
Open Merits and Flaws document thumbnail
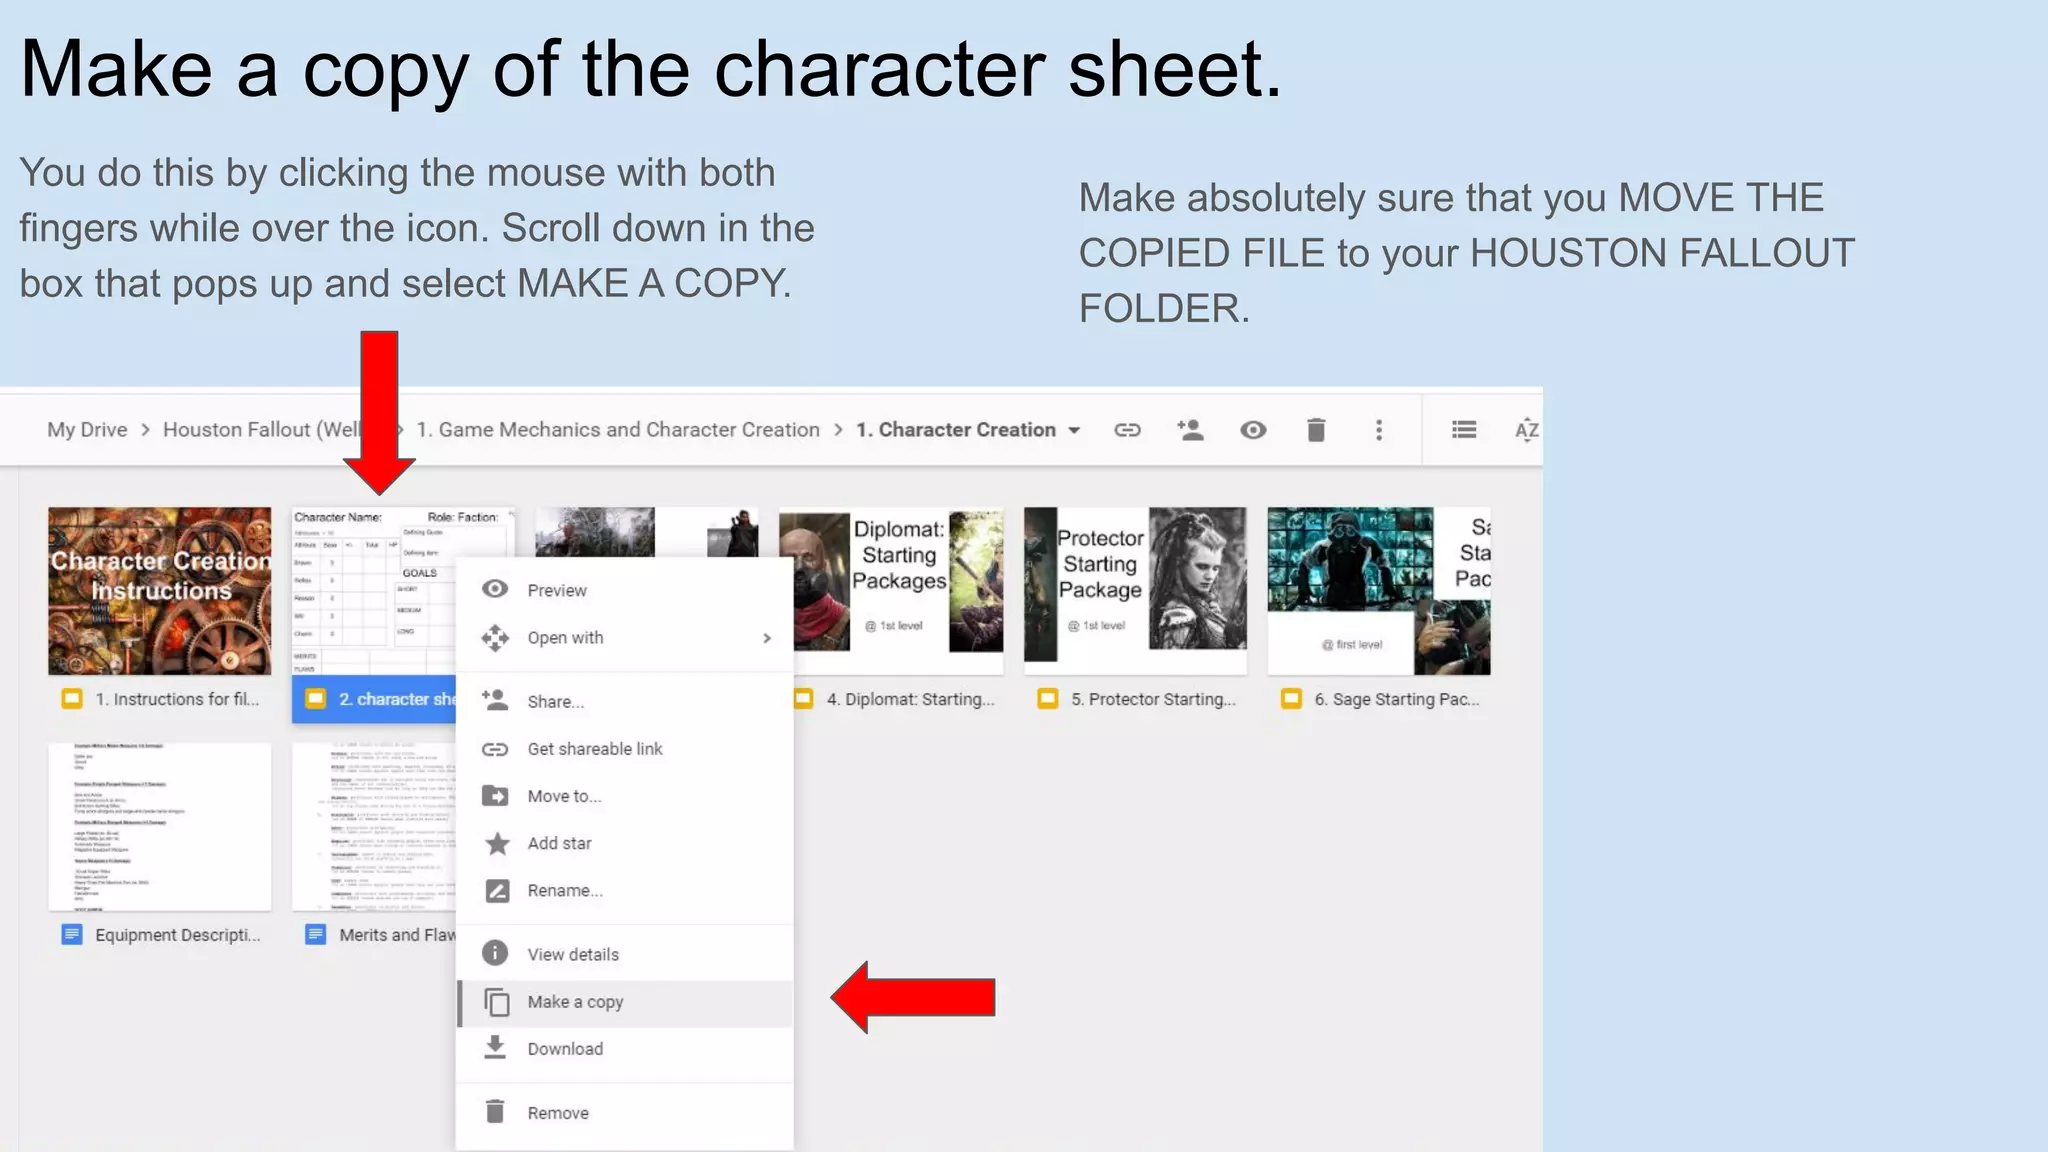(x=373, y=827)
